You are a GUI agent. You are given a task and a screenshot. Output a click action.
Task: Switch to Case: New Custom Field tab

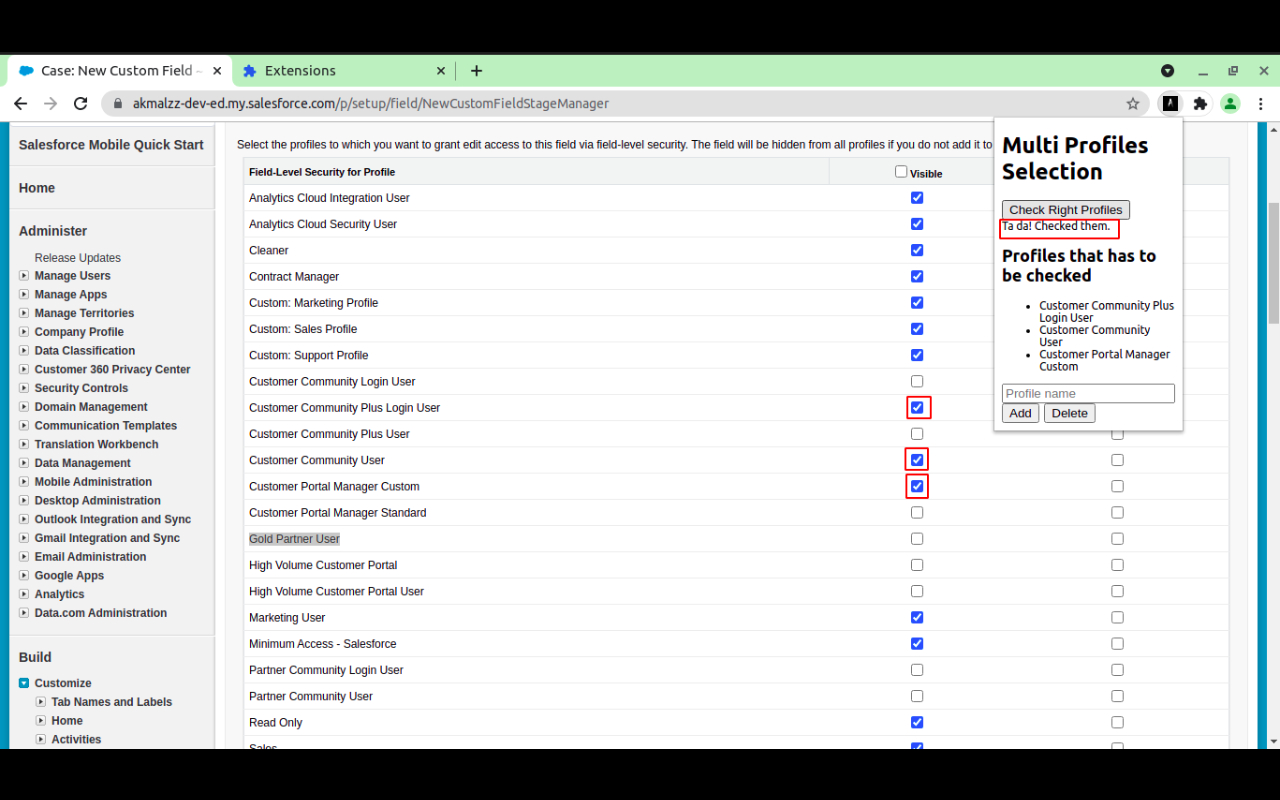point(120,71)
